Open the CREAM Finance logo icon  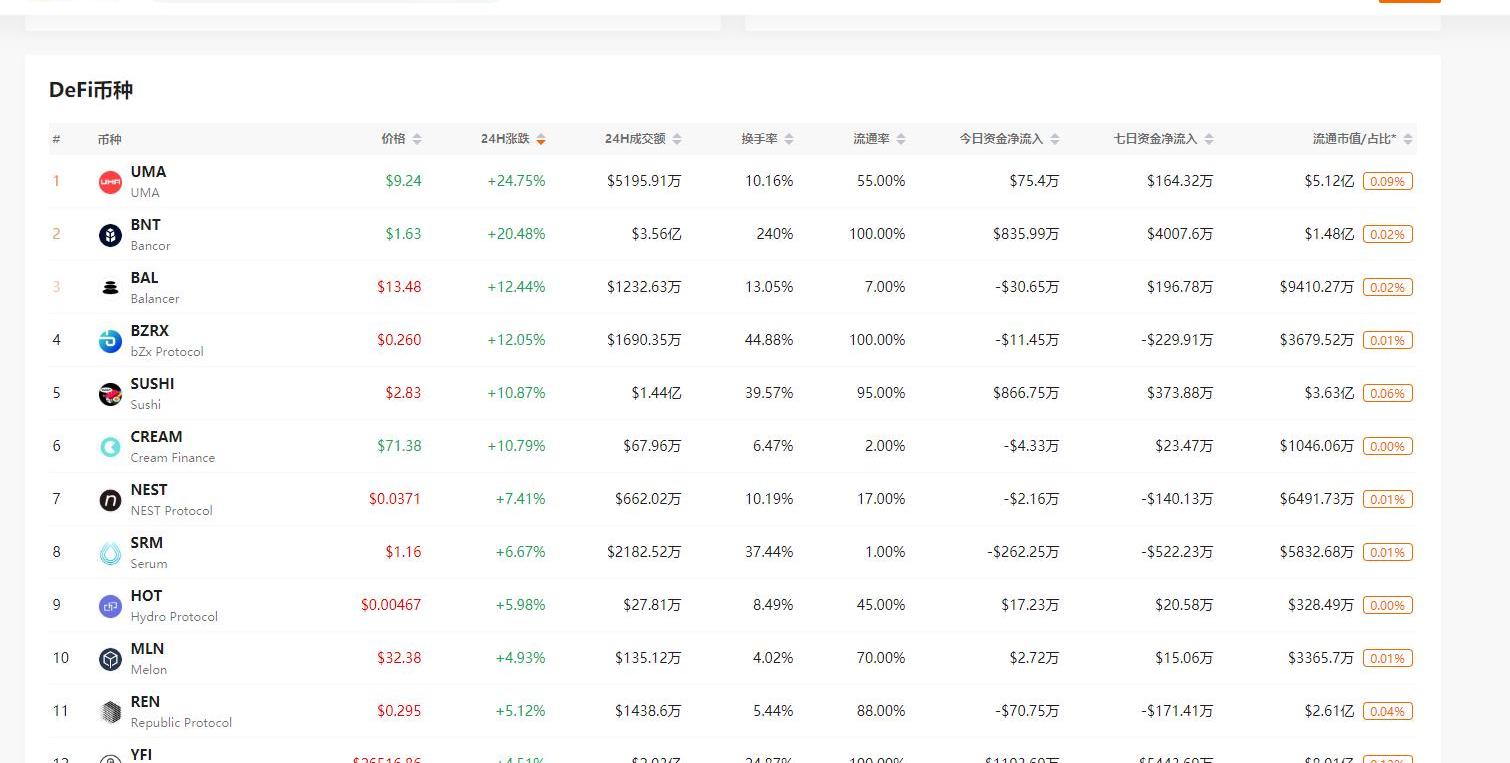pos(110,447)
